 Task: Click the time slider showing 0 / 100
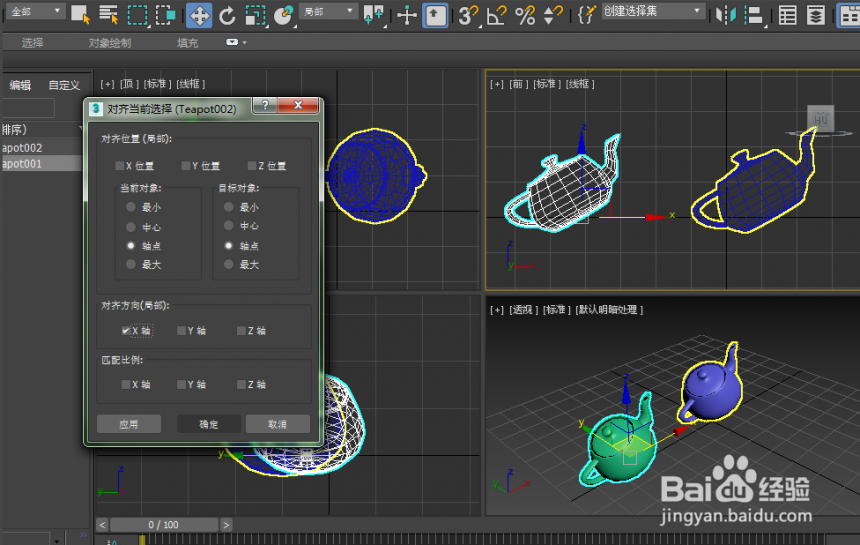163,525
